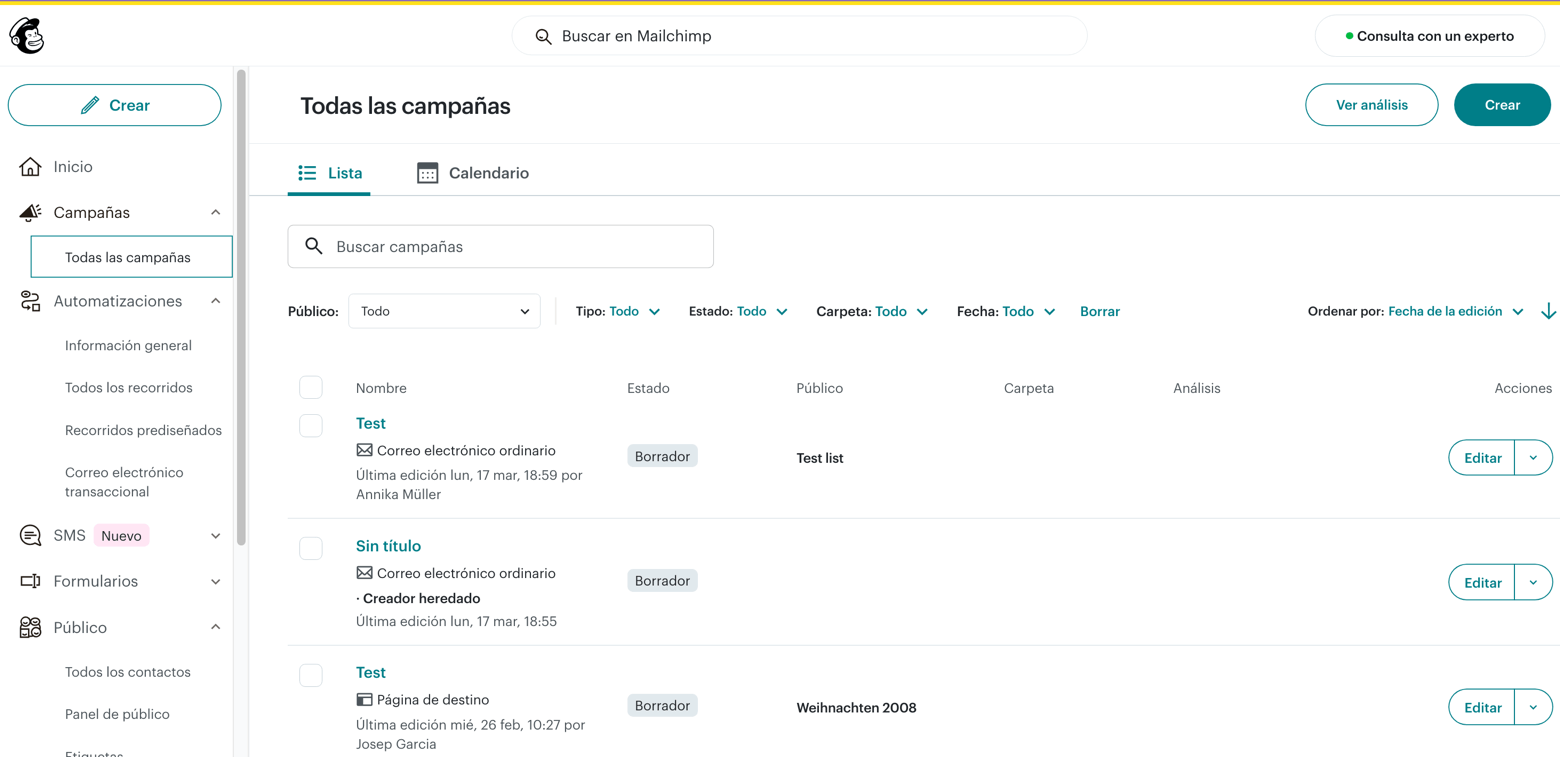The width and height of the screenshot is (1560, 757).
Task: Open actions arrow next to Editar for Weihnachten 2008
Action: tap(1533, 707)
